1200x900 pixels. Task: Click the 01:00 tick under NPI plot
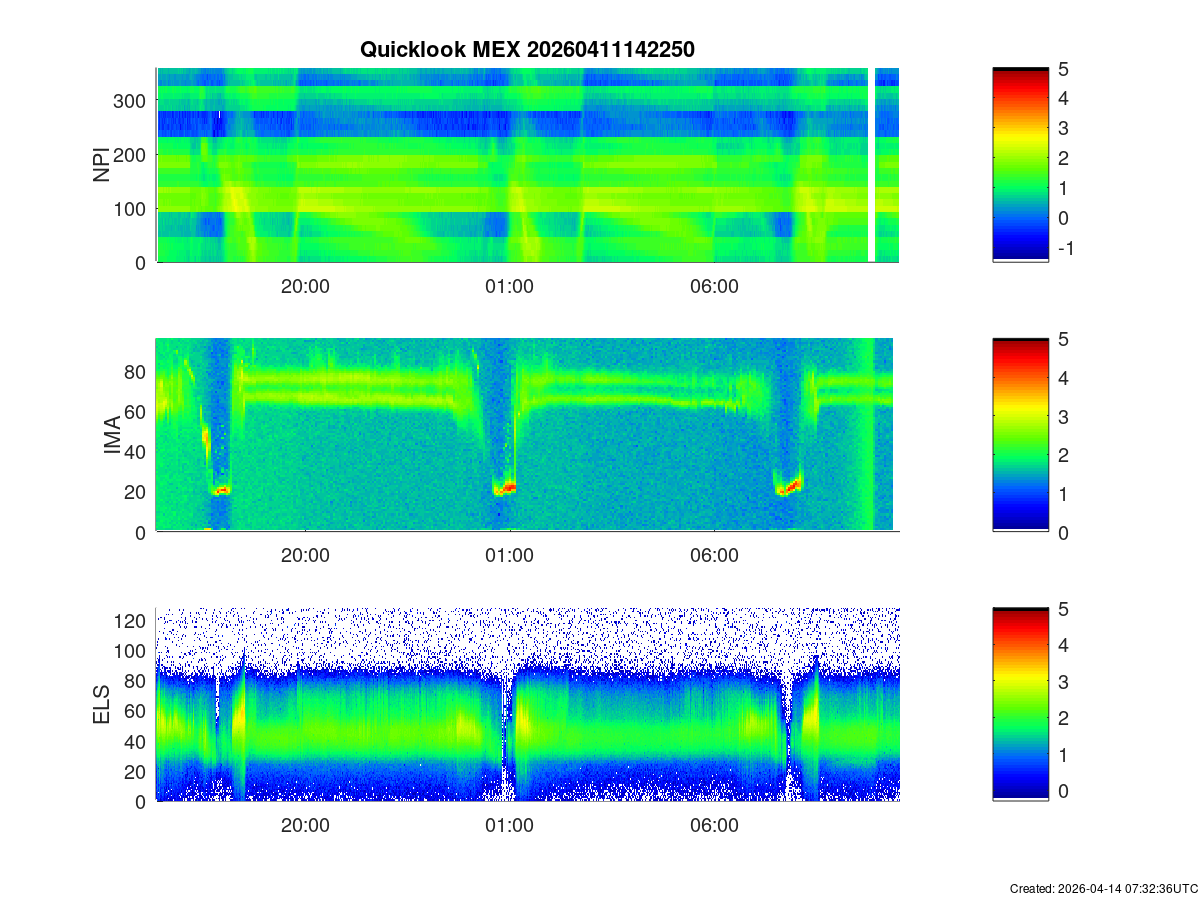click(510, 286)
